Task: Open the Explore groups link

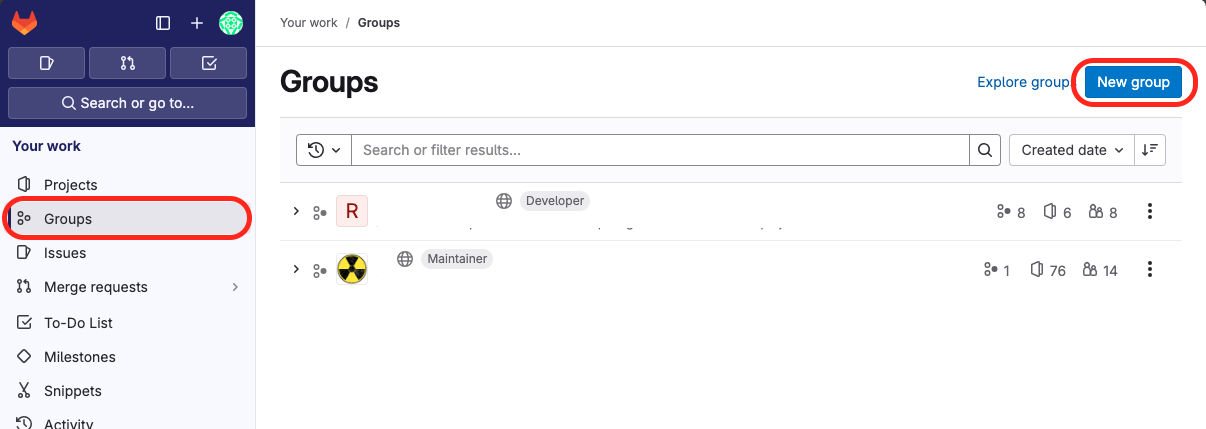Action: pyautogui.click(x=1023, y=82)
